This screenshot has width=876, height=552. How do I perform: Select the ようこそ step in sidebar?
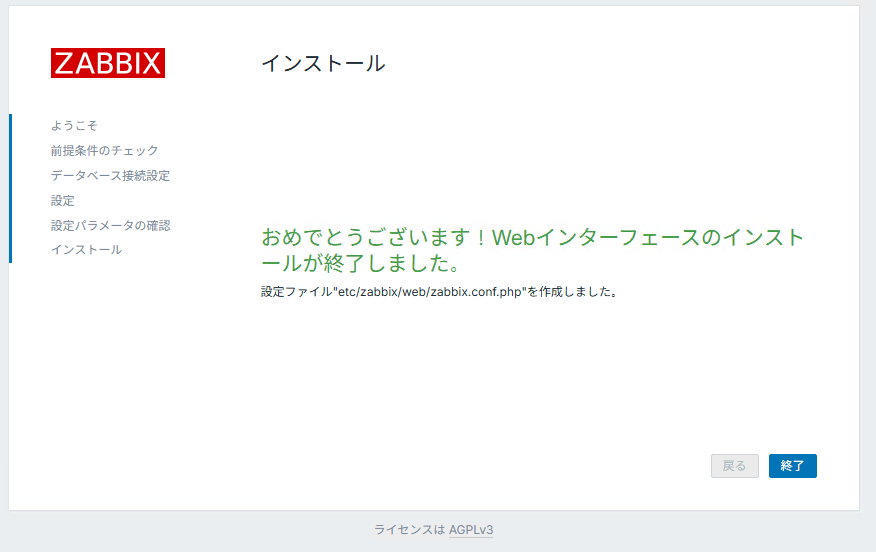74,126
